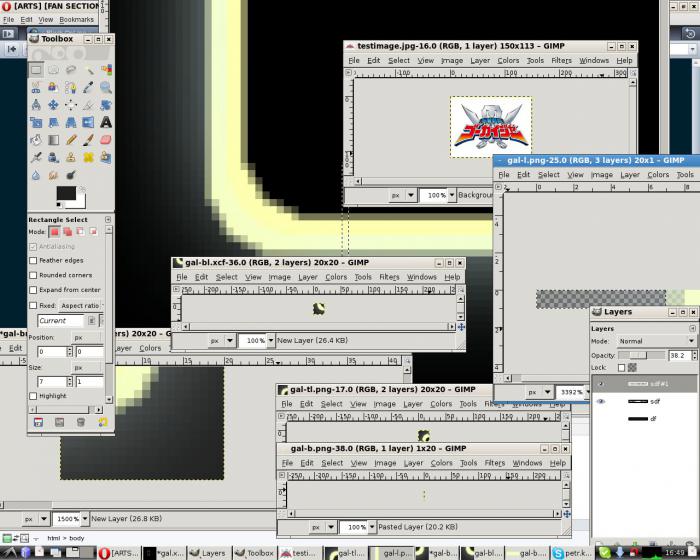Select the Foreground Select tool
The image size is (700, 560).
click(54, 87)
